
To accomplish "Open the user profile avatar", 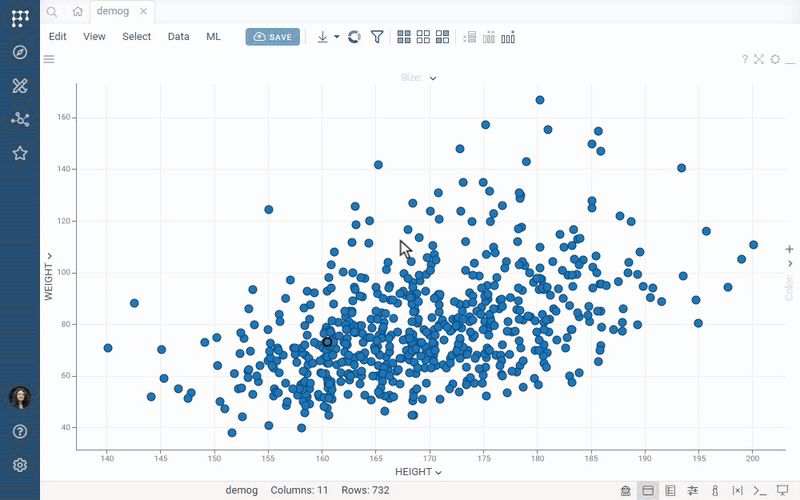I will point(20,397).
